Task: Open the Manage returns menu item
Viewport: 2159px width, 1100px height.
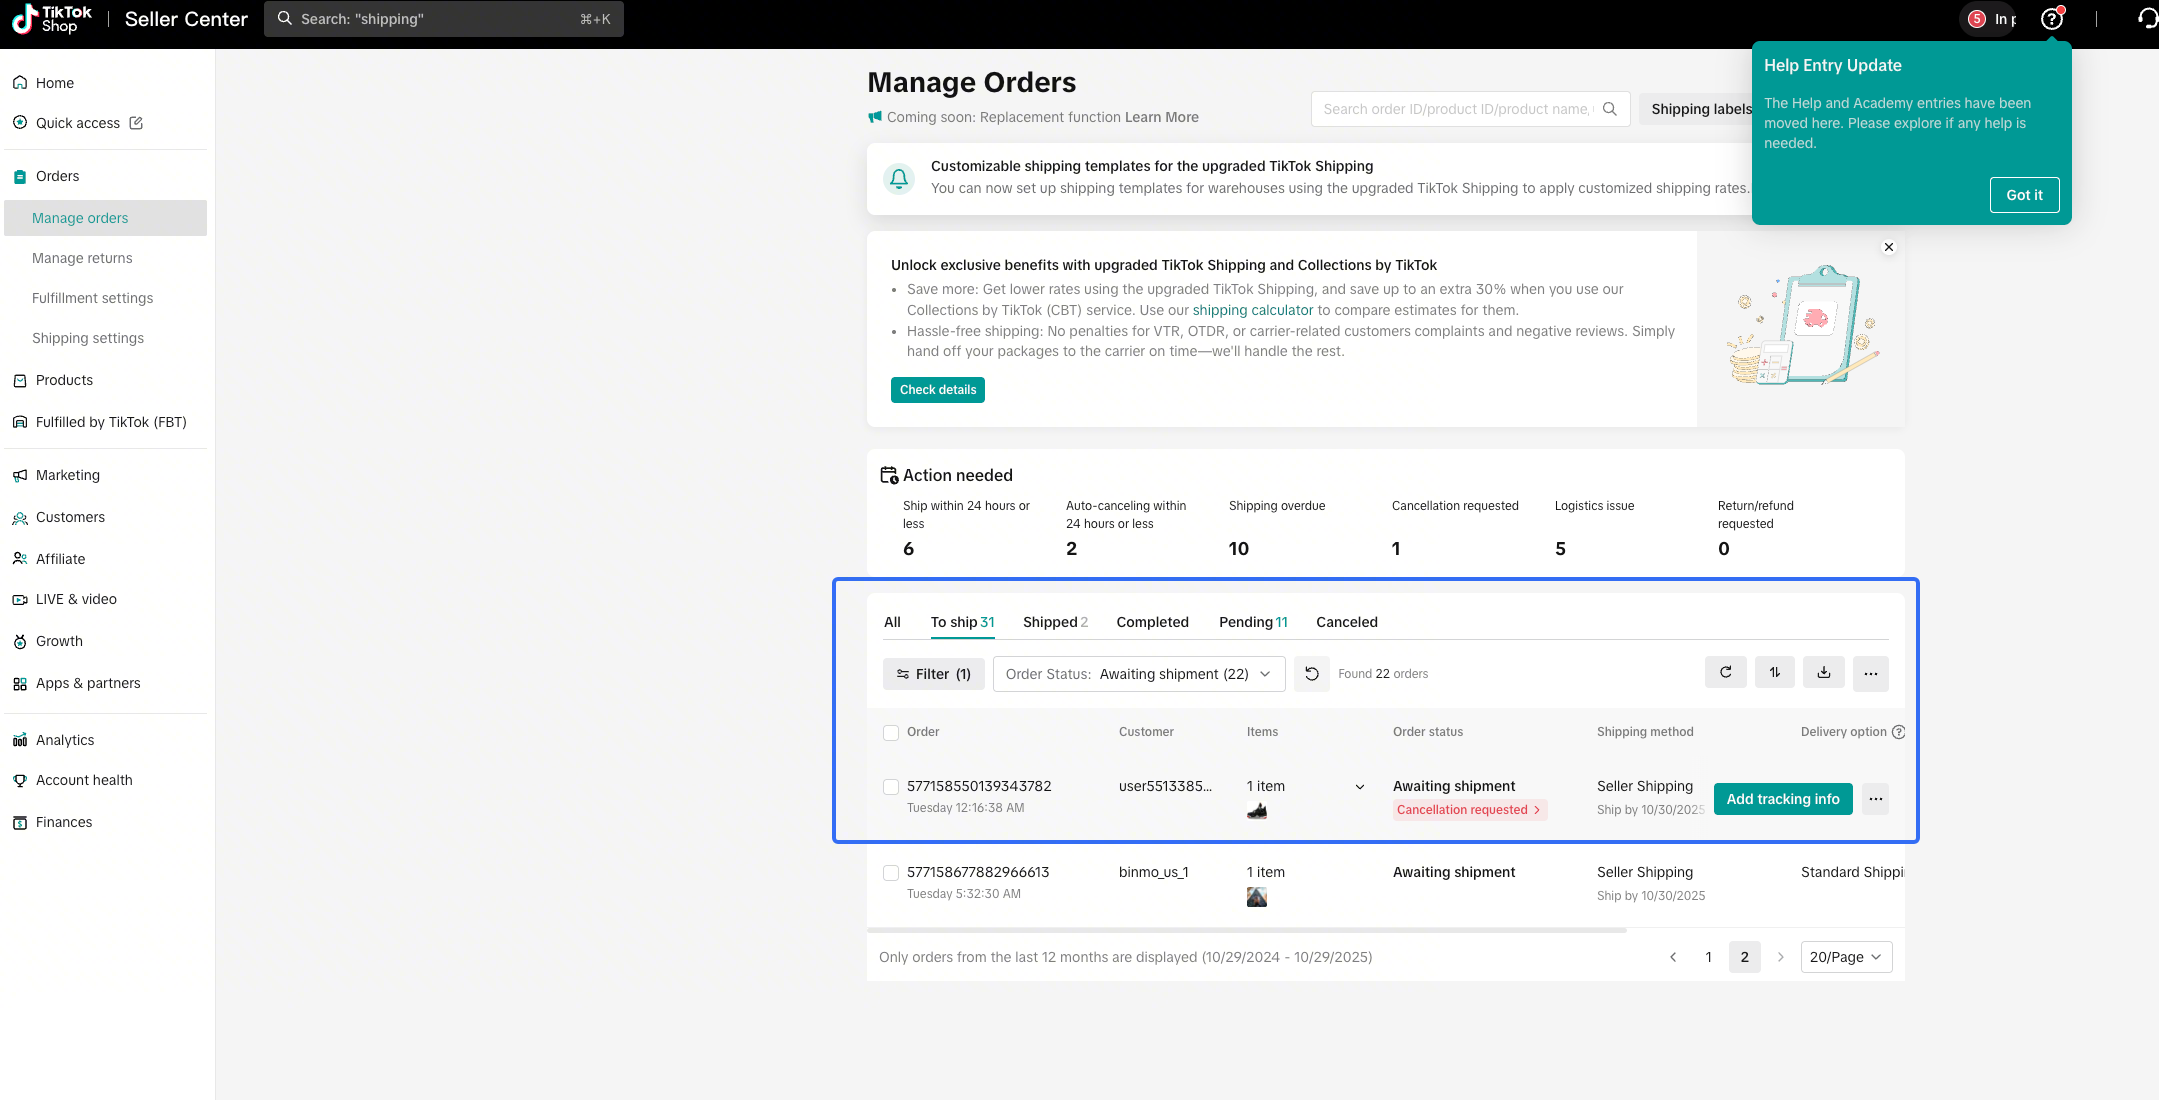Action: (x=82, y=258)
